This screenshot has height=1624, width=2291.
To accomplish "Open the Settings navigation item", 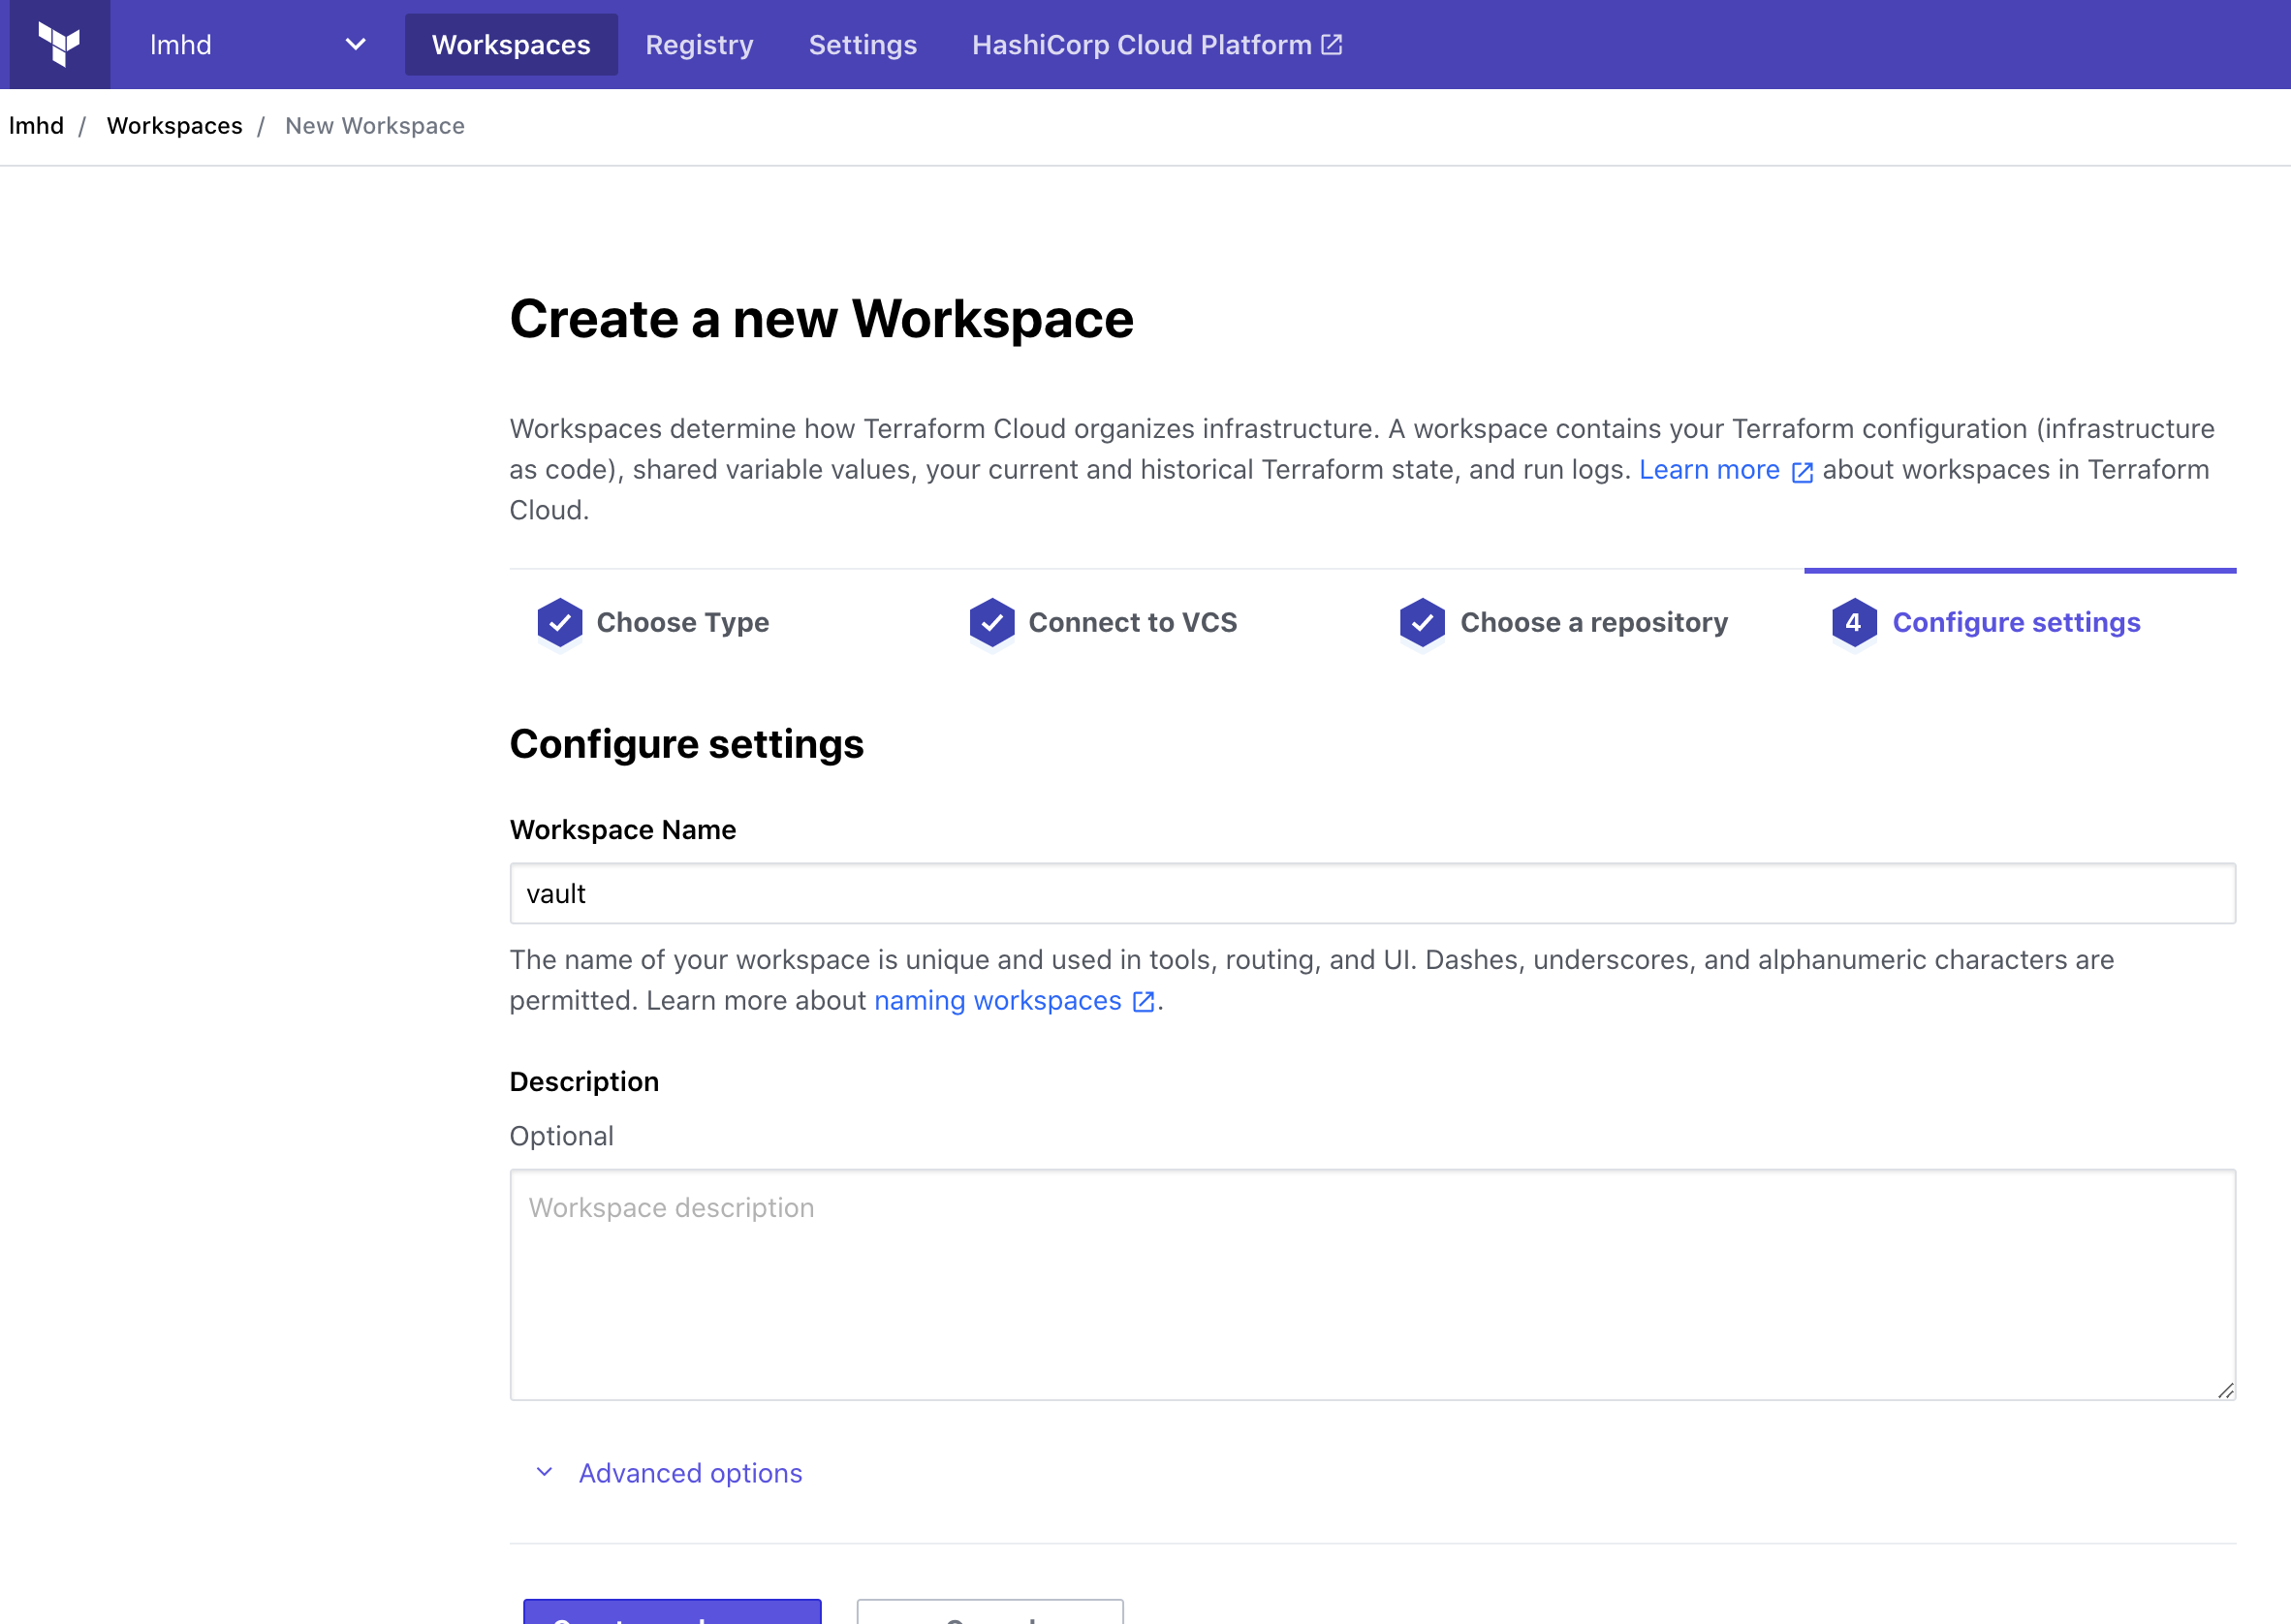I will pyautogui.click(x=862, y=44).
